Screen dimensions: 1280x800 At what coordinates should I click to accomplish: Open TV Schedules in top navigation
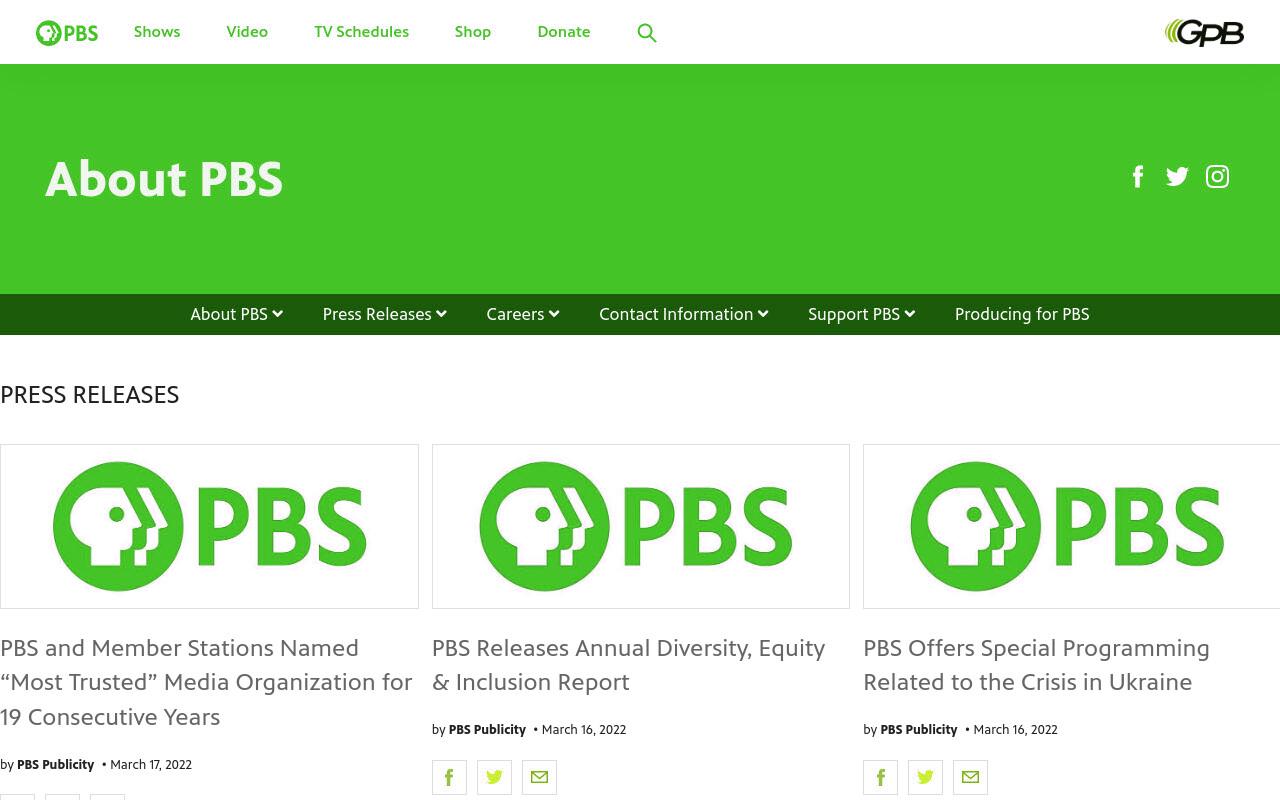point(361,32)
